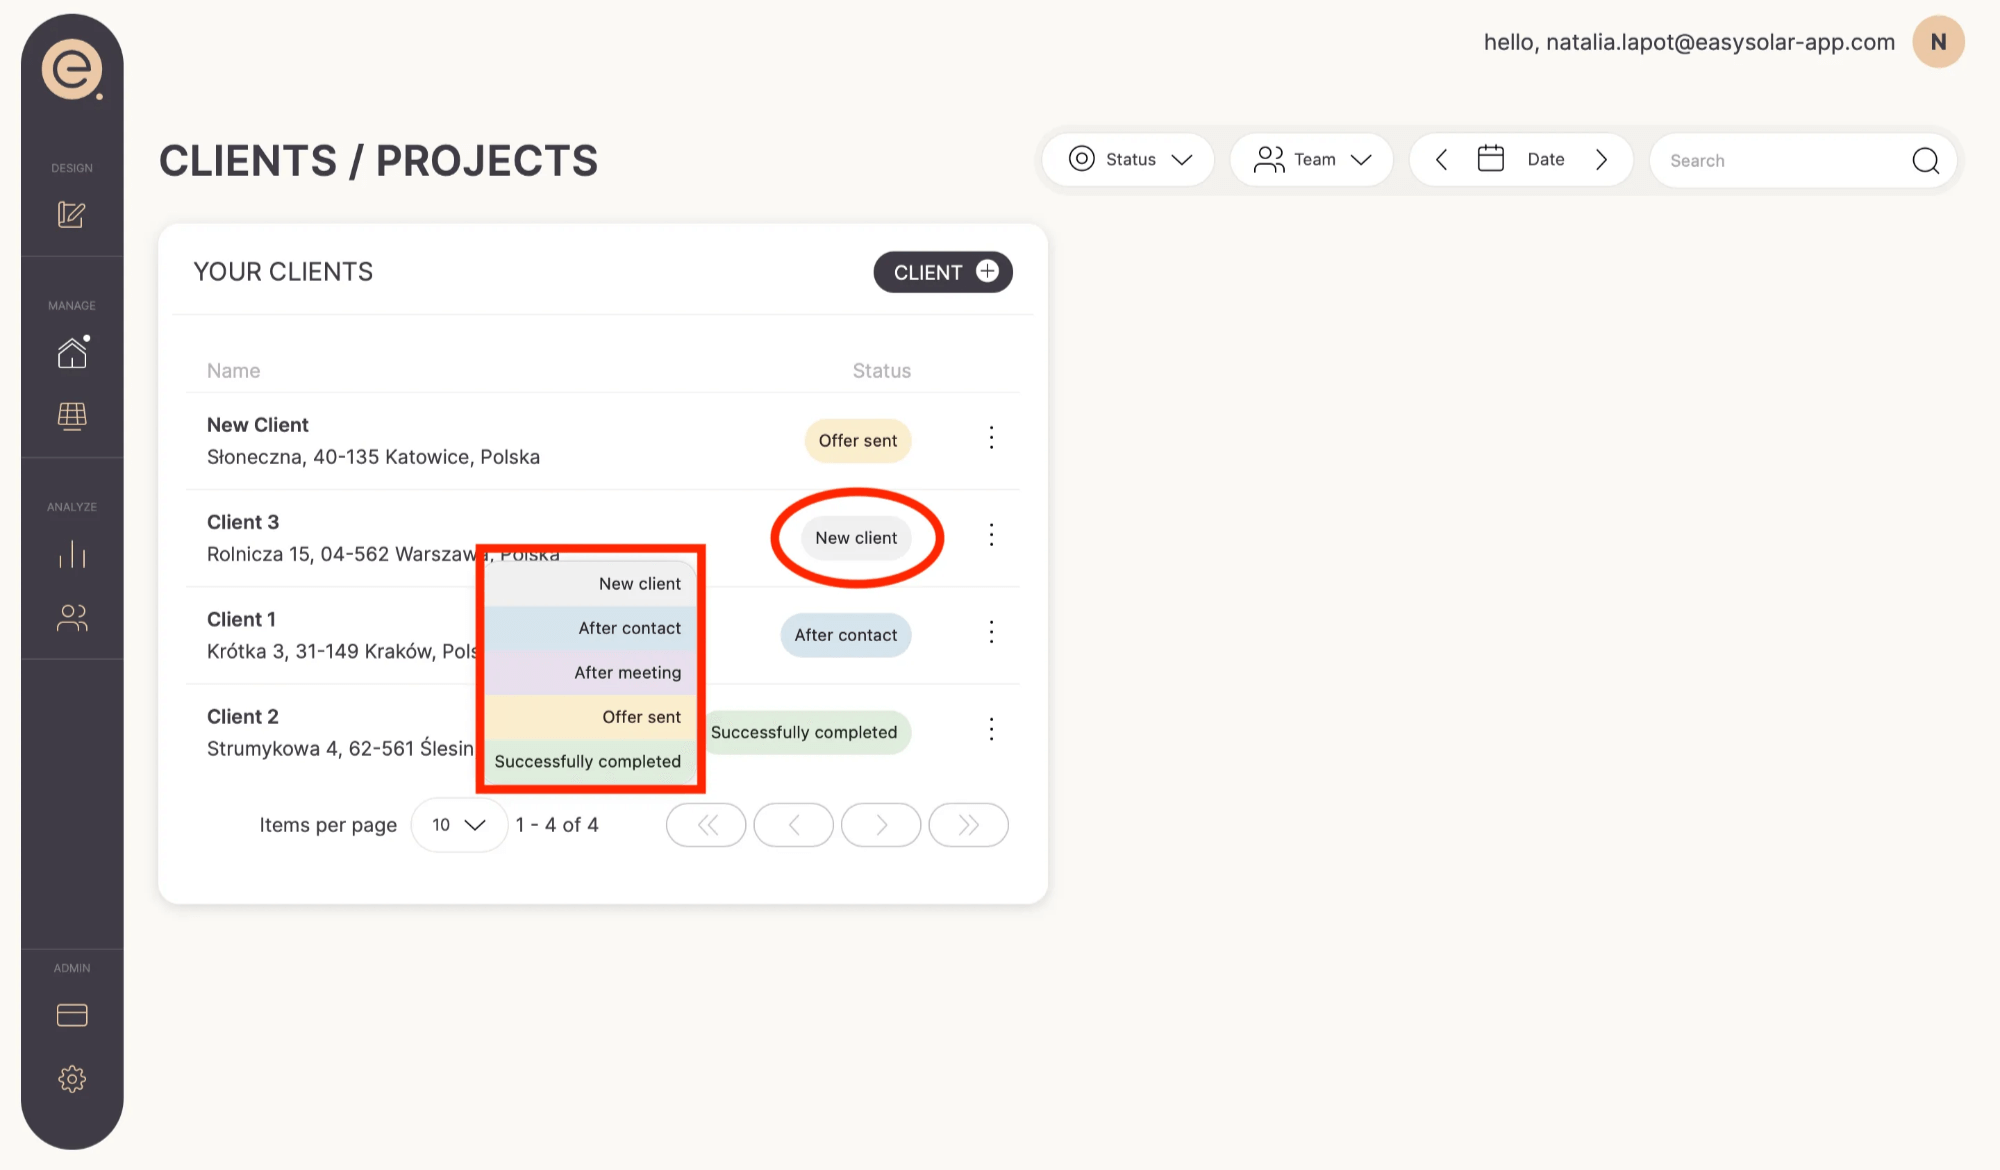Click the Design tool icon in sidebar
2000x1170 pixels.
(x=71, y=214)
